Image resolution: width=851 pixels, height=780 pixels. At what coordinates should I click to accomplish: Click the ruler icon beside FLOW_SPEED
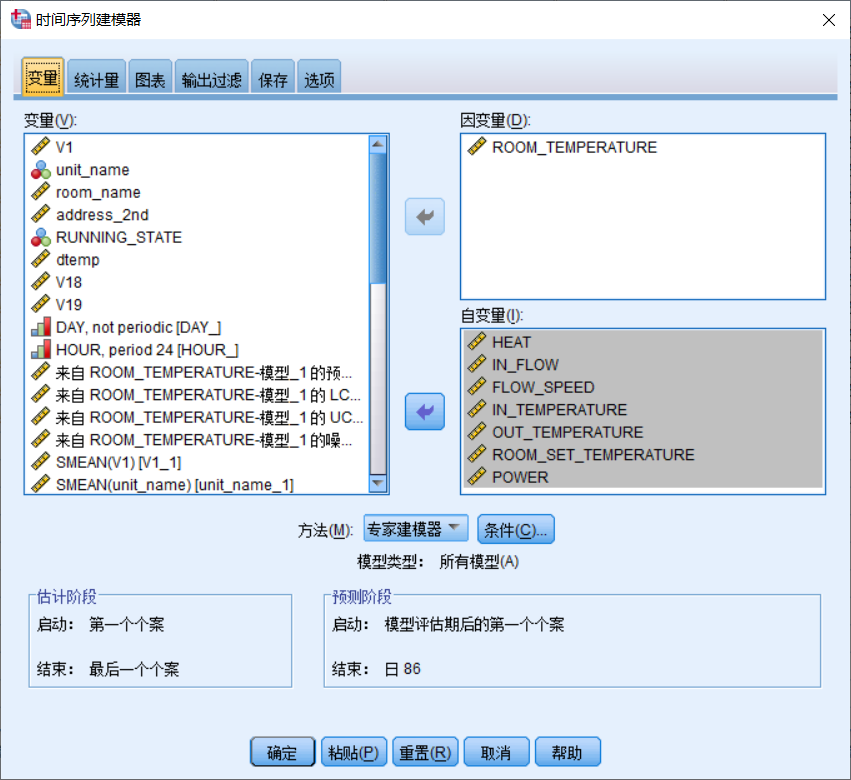point(477,386)
